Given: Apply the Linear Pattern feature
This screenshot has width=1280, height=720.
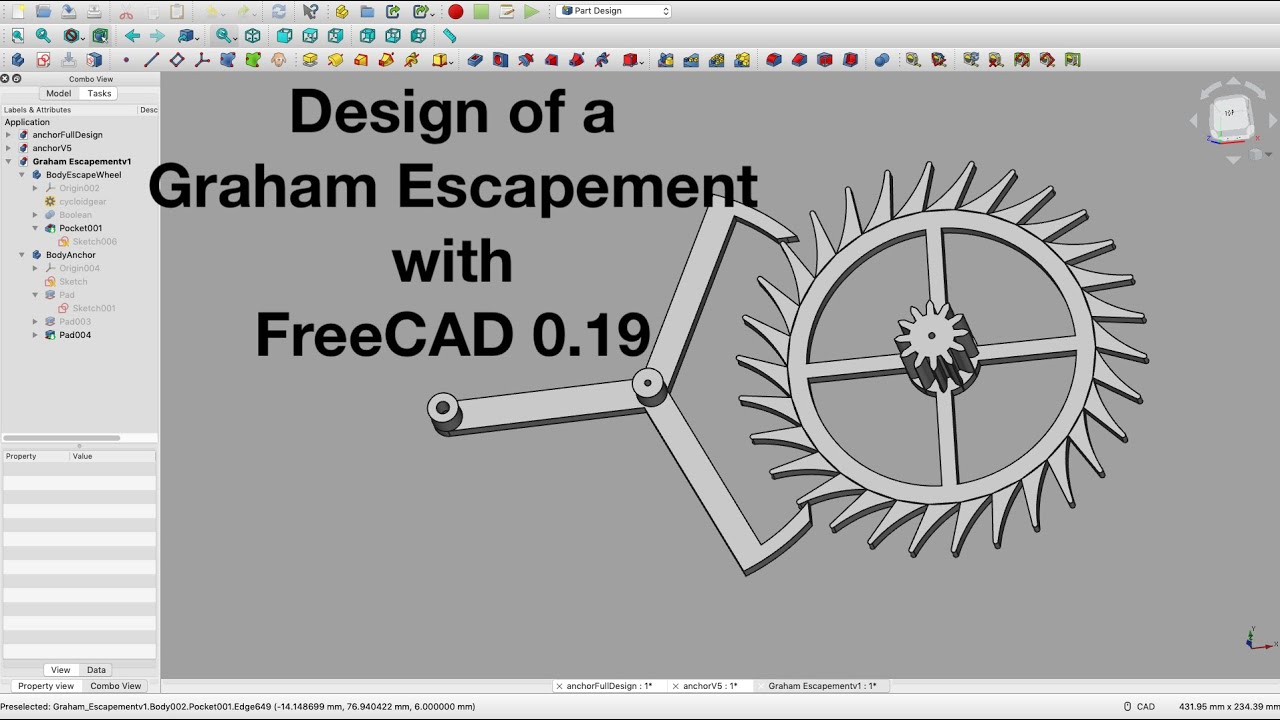Looking at the screenshot, I should click(691, 60).
